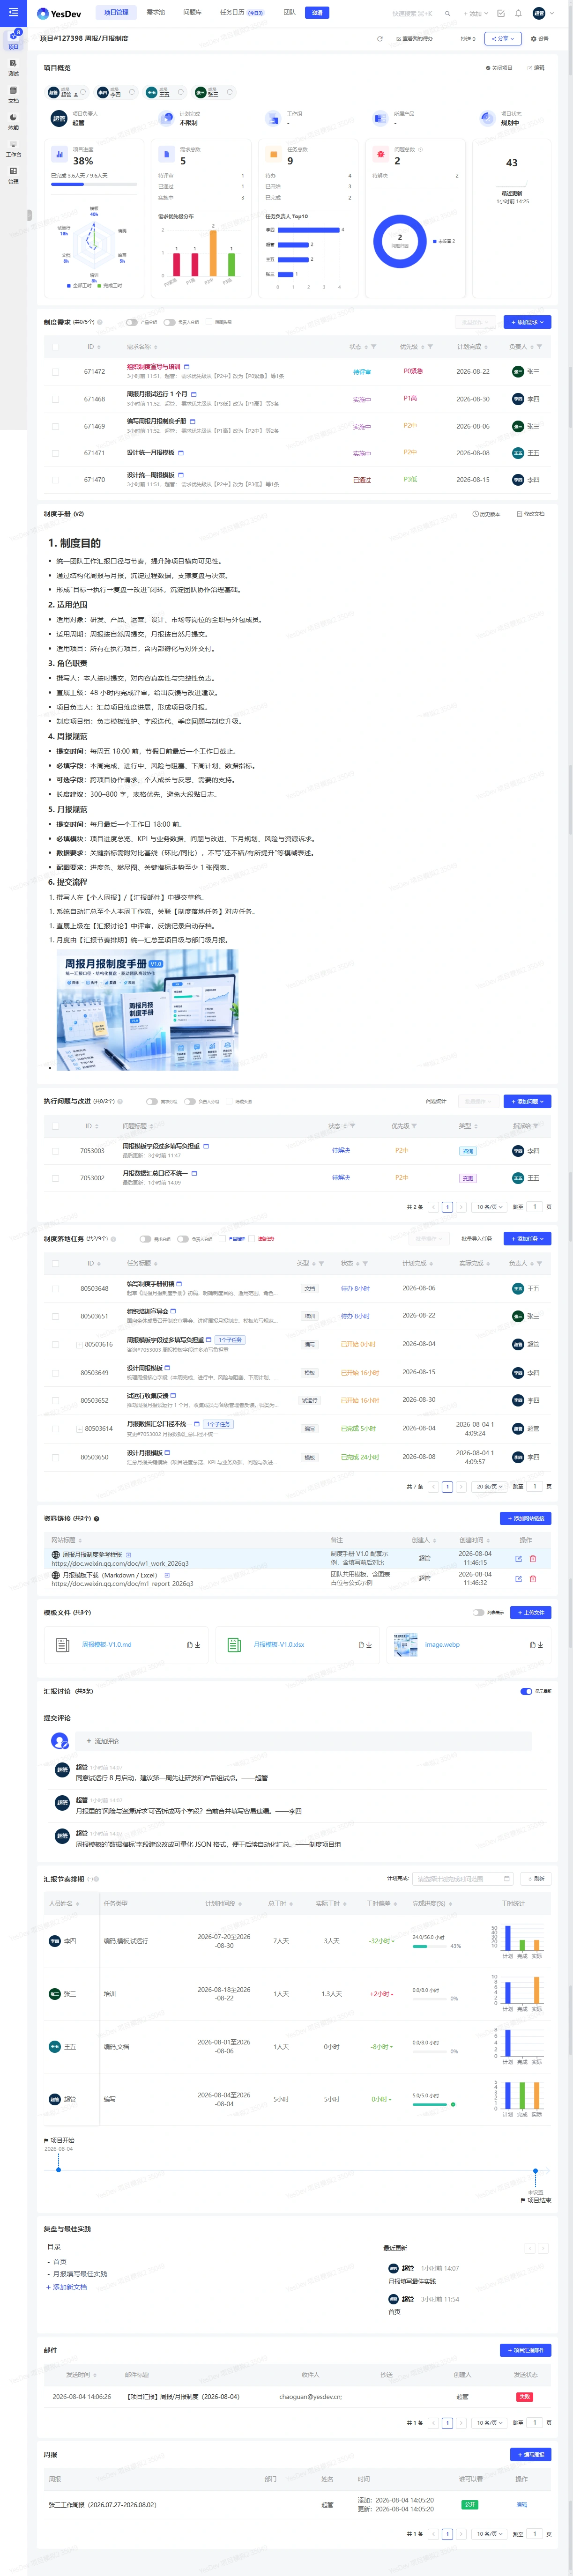The image size is (573, 2576).
Task: Open the 文档 sidebar icon
Action: 13,93
